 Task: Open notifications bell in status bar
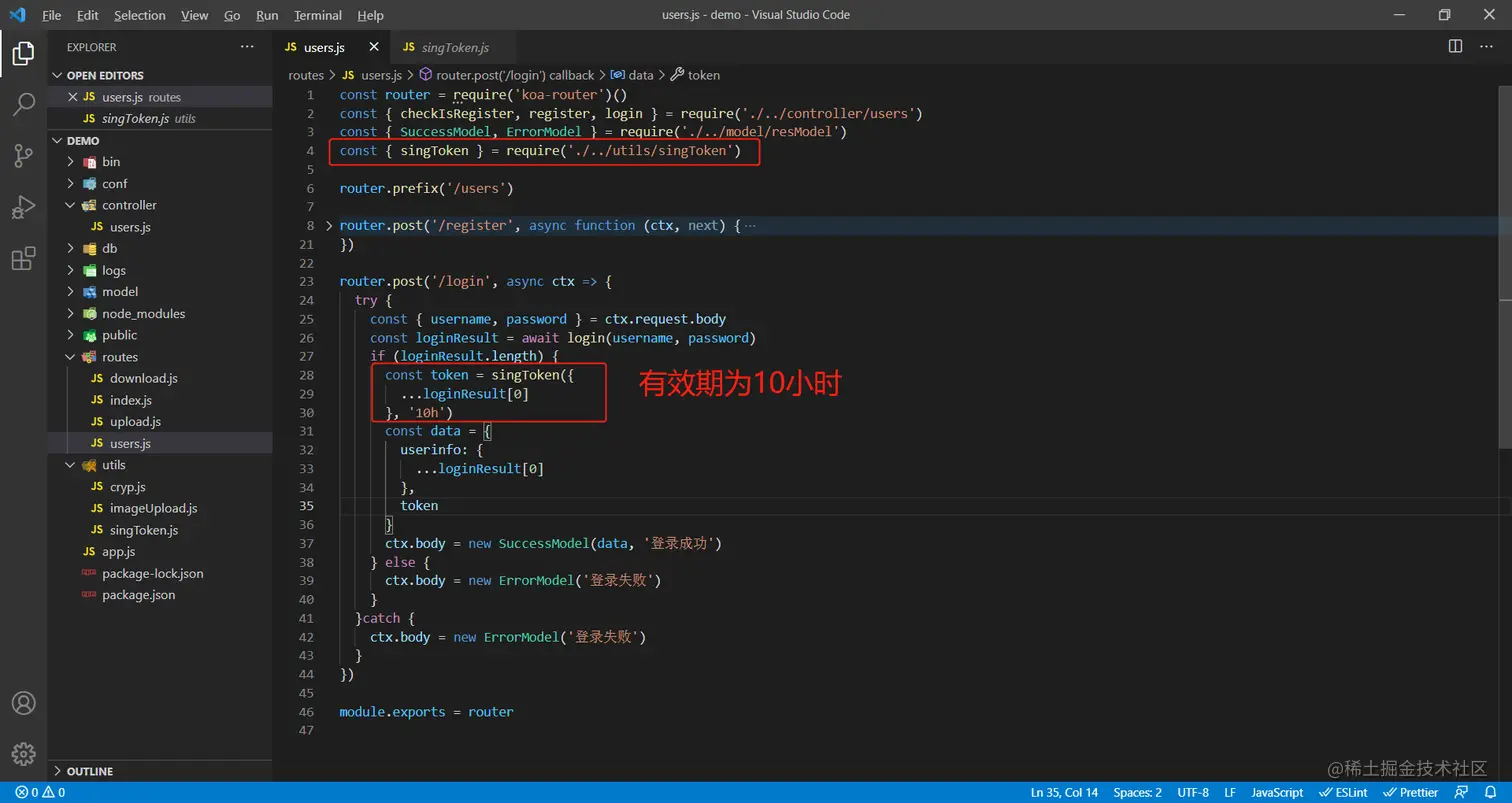[x=1490, y=793]
